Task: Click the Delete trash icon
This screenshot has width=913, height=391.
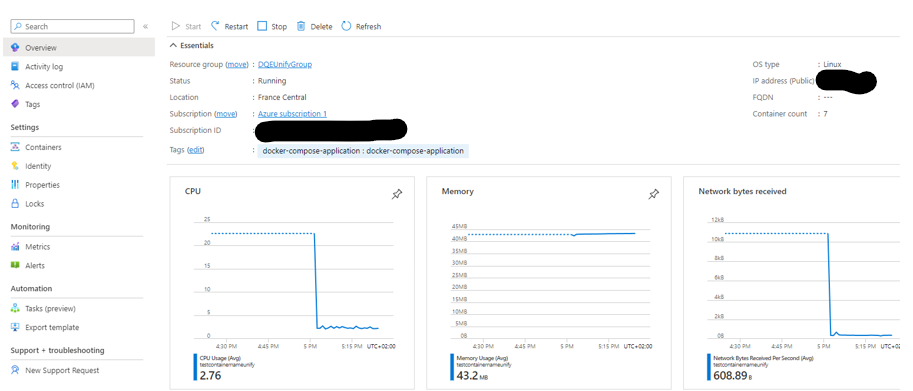Action: tap(301, 26)
